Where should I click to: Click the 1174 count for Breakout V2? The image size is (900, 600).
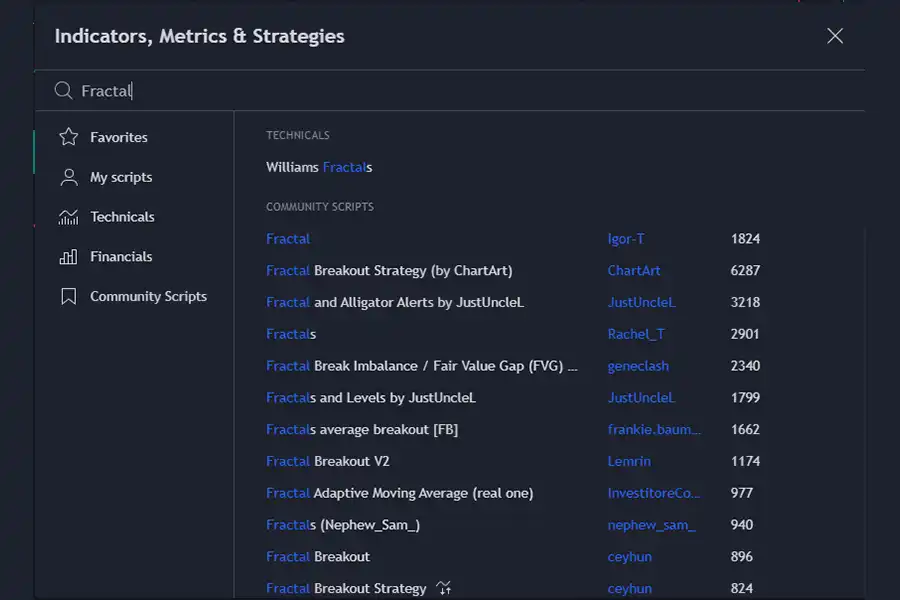(x=745, y=461)
